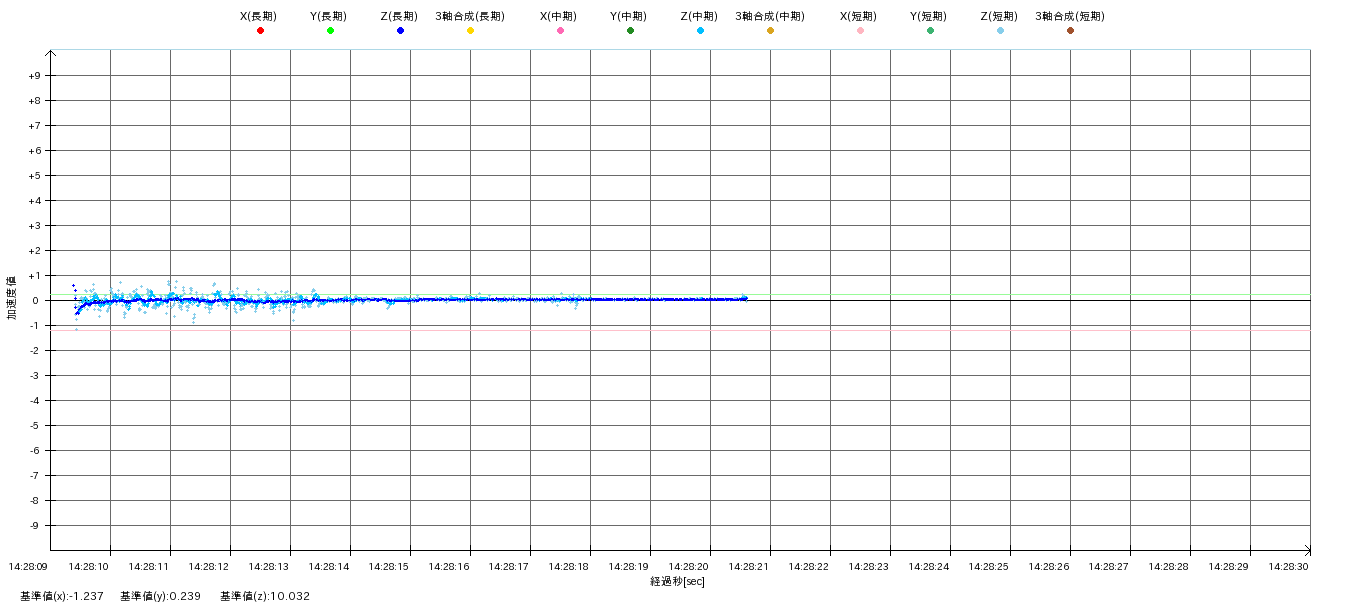Select the 基準値(z):10.032 readout
The width and height of the screenshot is (1350, 610).
(265, 596)
